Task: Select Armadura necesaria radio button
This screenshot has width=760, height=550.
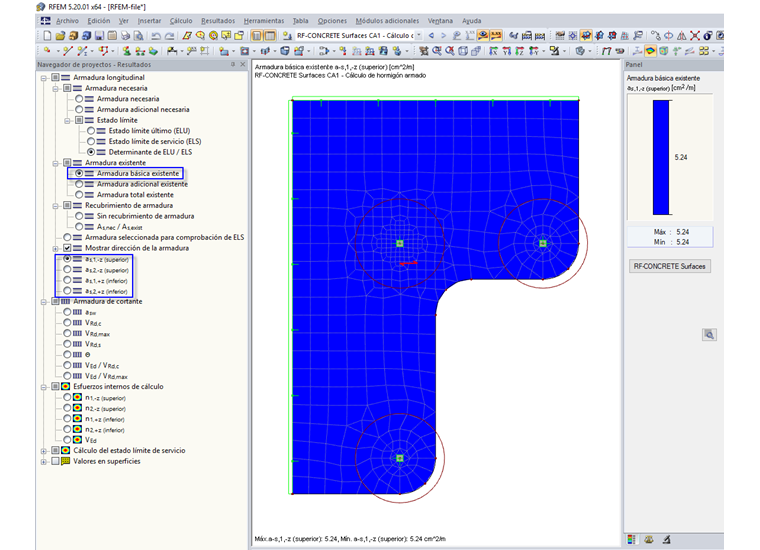Action: click(79, 98)
